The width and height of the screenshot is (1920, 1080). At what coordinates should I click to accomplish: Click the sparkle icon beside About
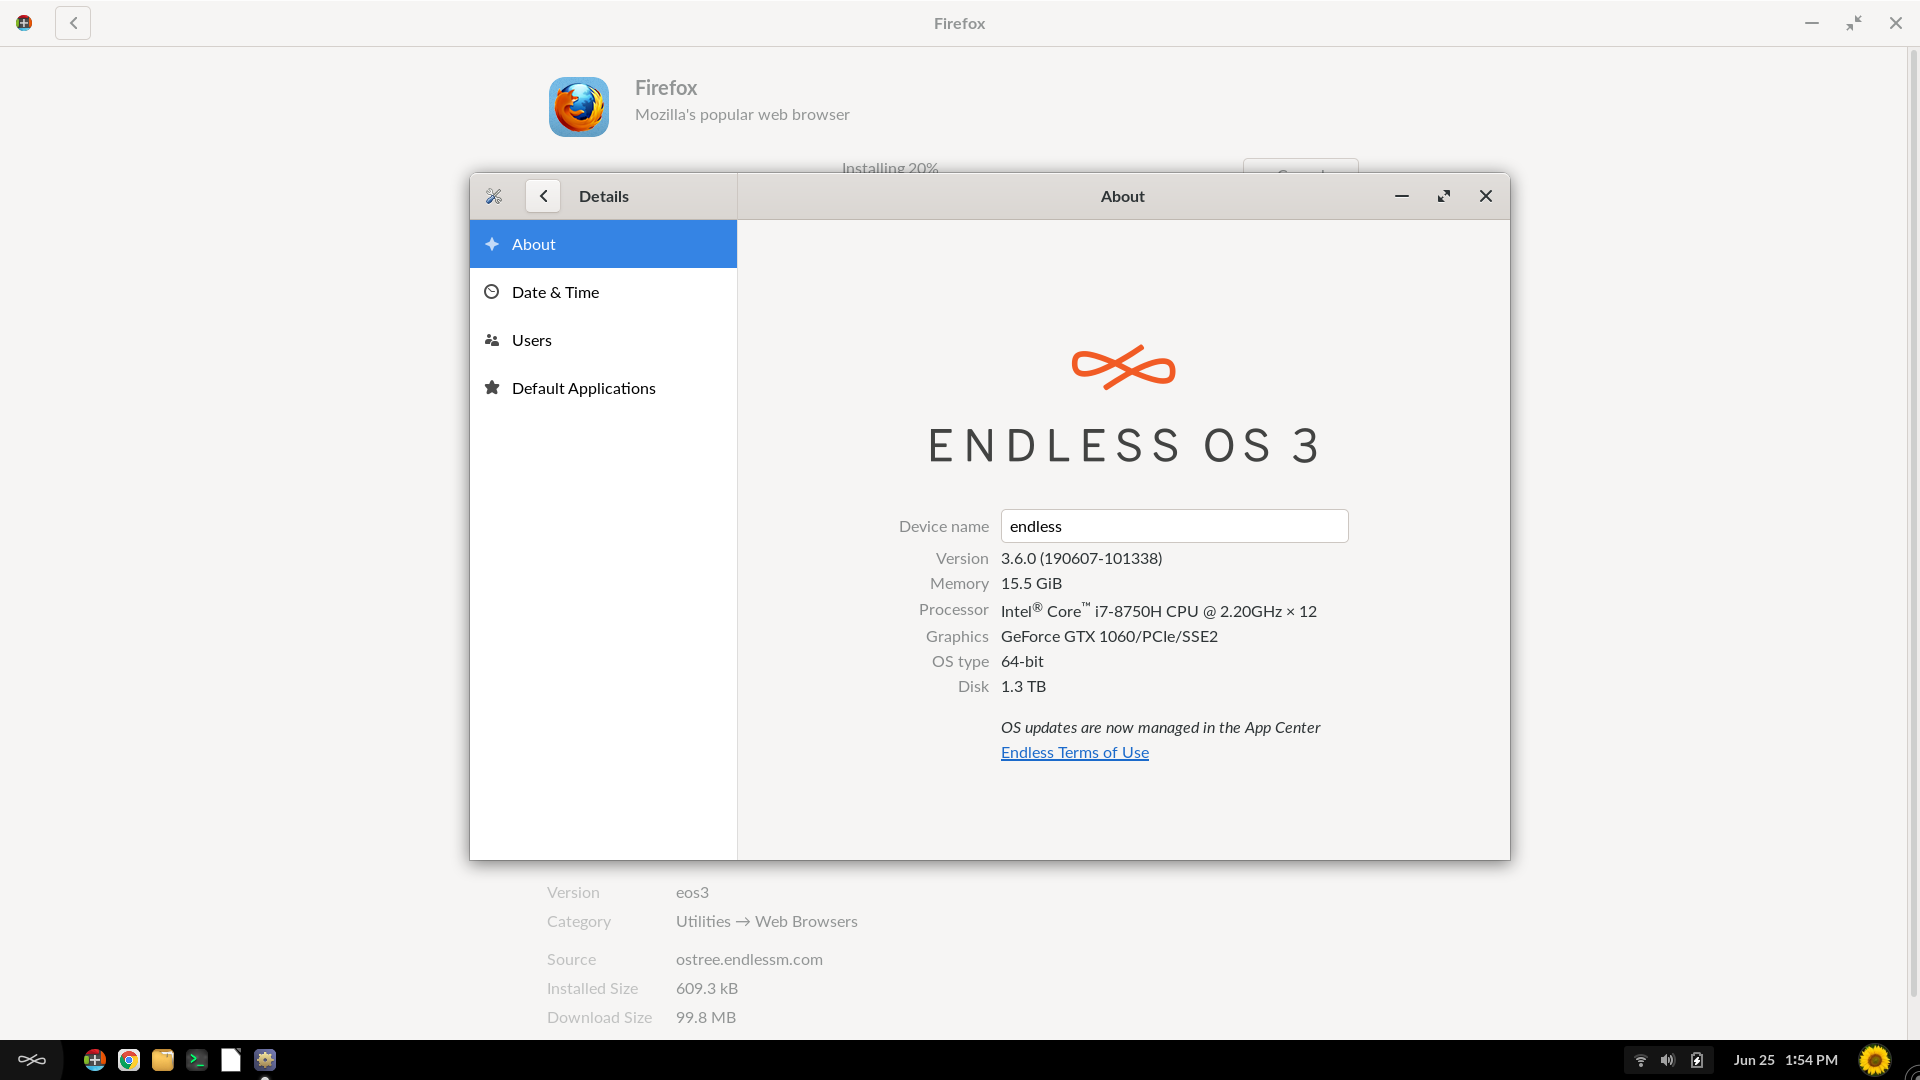[x=491, y=244]
